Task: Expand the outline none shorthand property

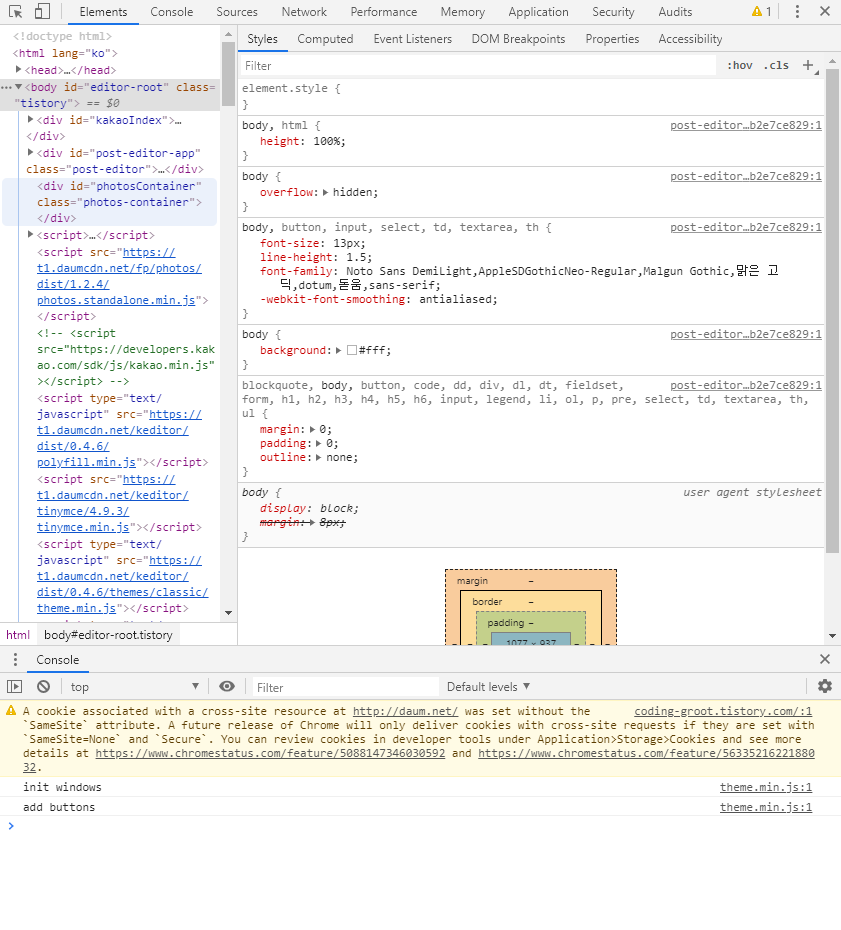Action: click(x=318, y=457)
